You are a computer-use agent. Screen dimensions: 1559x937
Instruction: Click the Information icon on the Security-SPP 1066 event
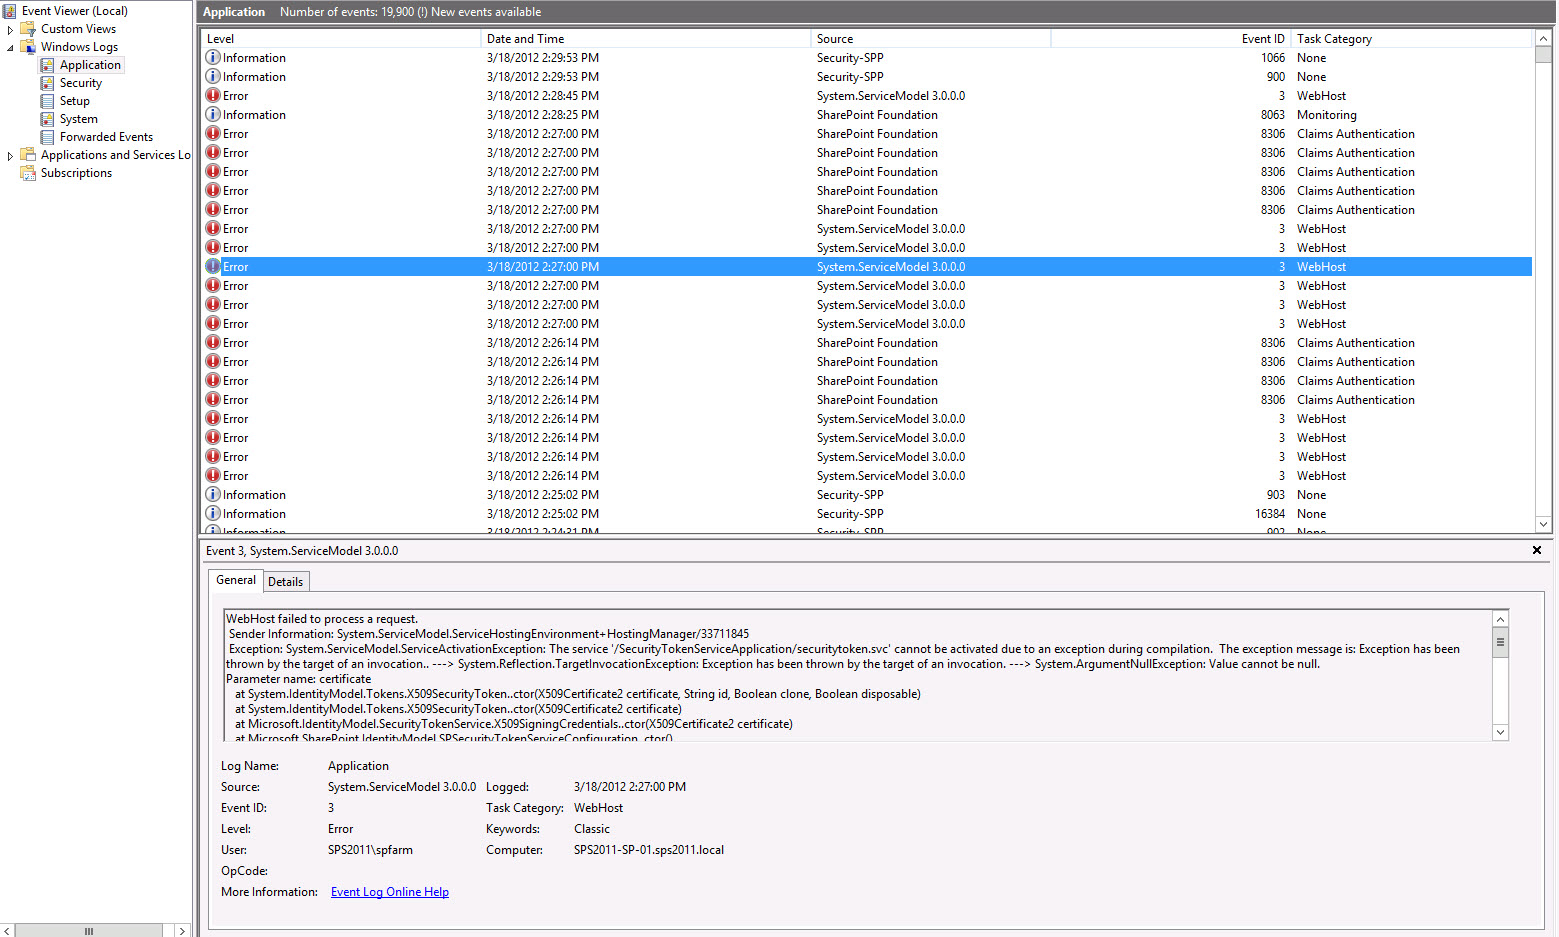click(x=212, y=57)
